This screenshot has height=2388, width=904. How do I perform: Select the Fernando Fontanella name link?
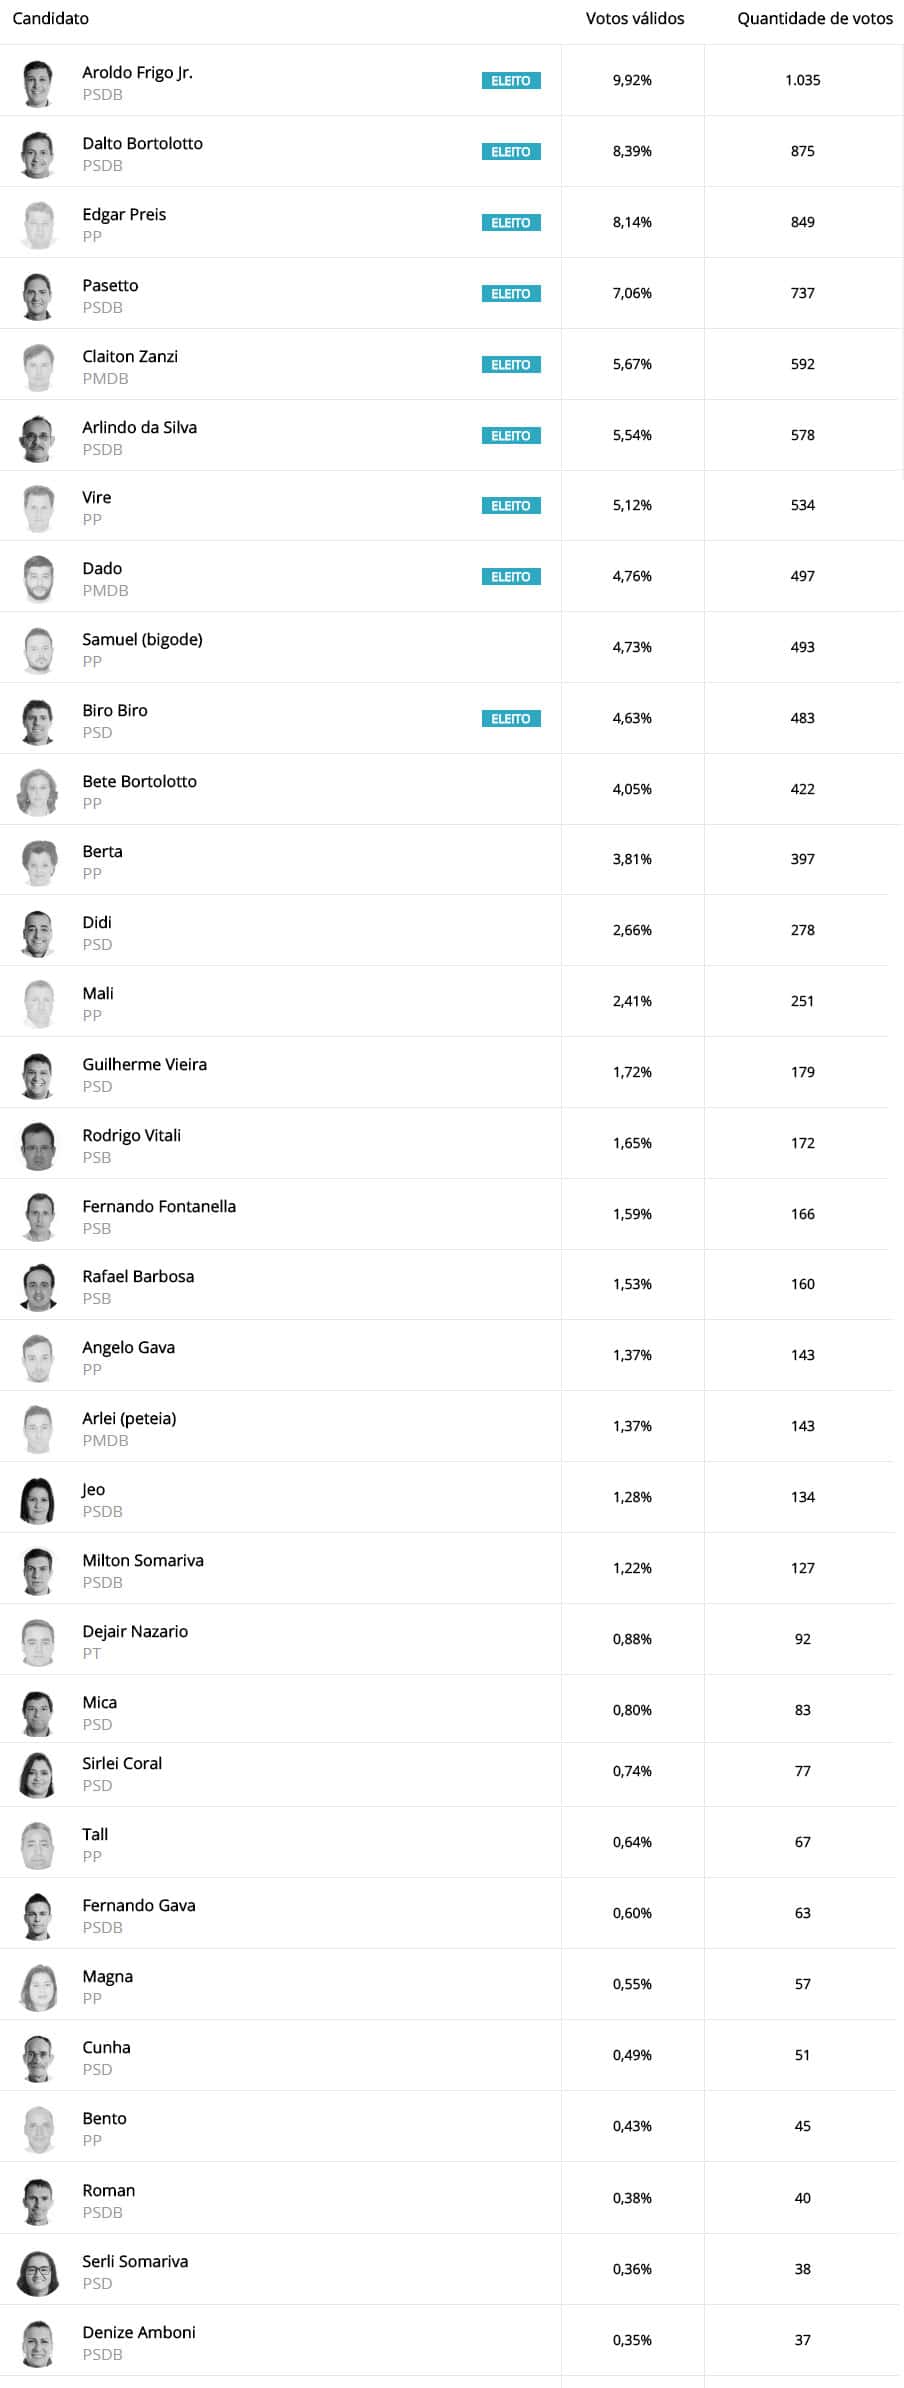[159, 1207]
